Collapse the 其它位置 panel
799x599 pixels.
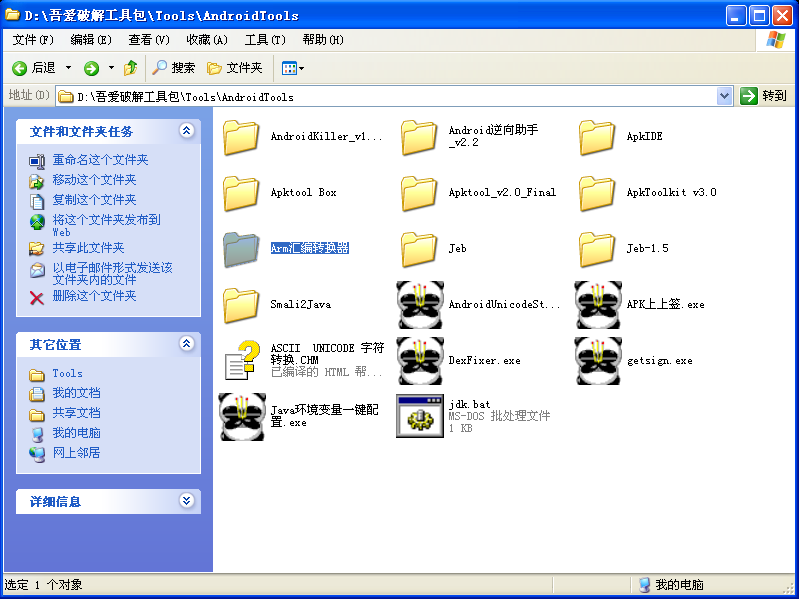pyautogui.click(x=187, y=344)
